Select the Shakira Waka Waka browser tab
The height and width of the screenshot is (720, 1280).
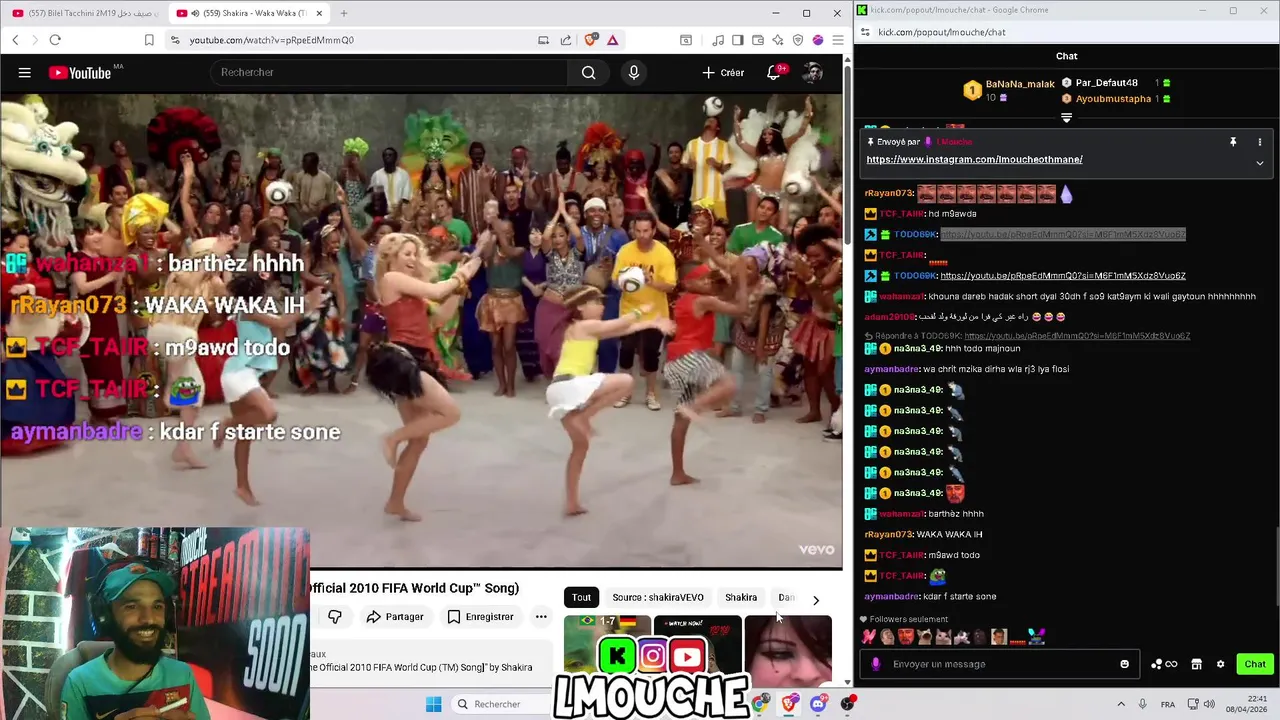(249, 13)
